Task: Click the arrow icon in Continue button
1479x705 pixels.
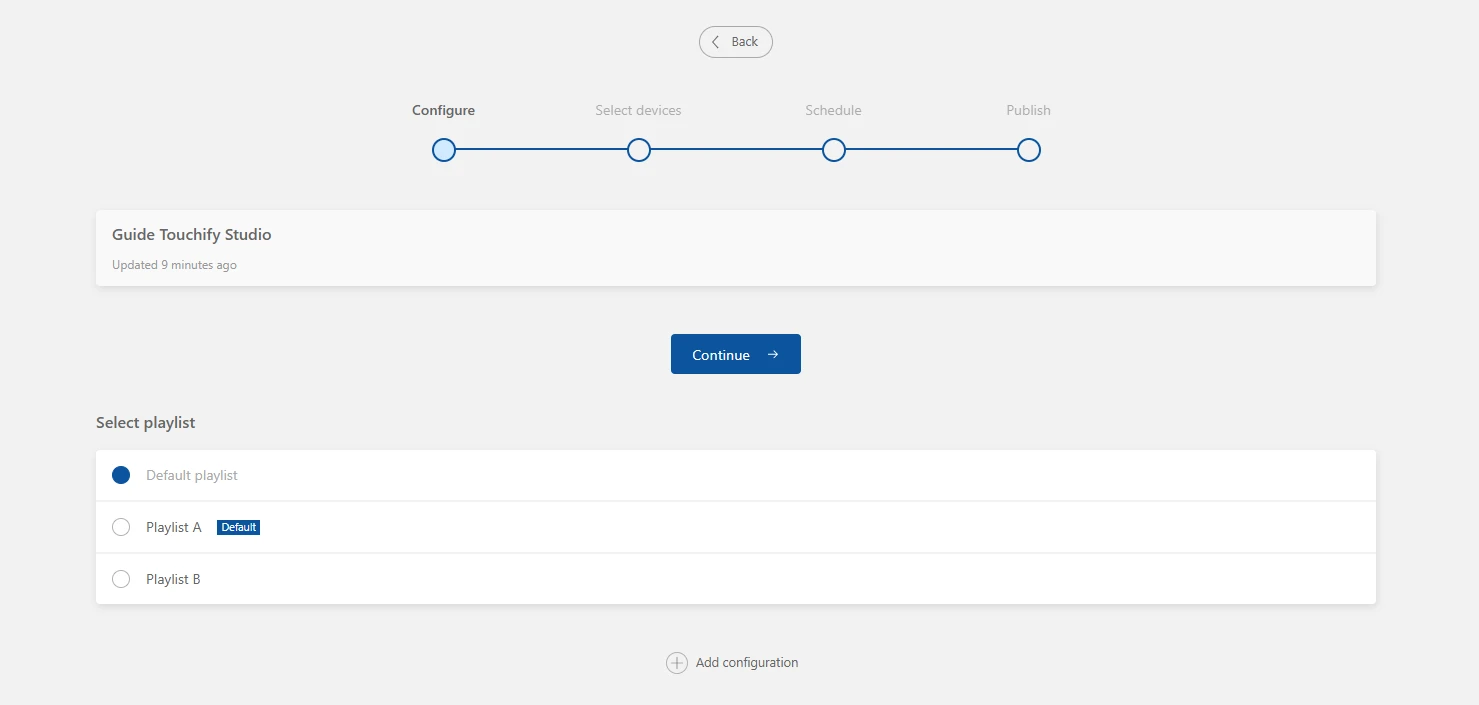Action: (x=773, y=355)
